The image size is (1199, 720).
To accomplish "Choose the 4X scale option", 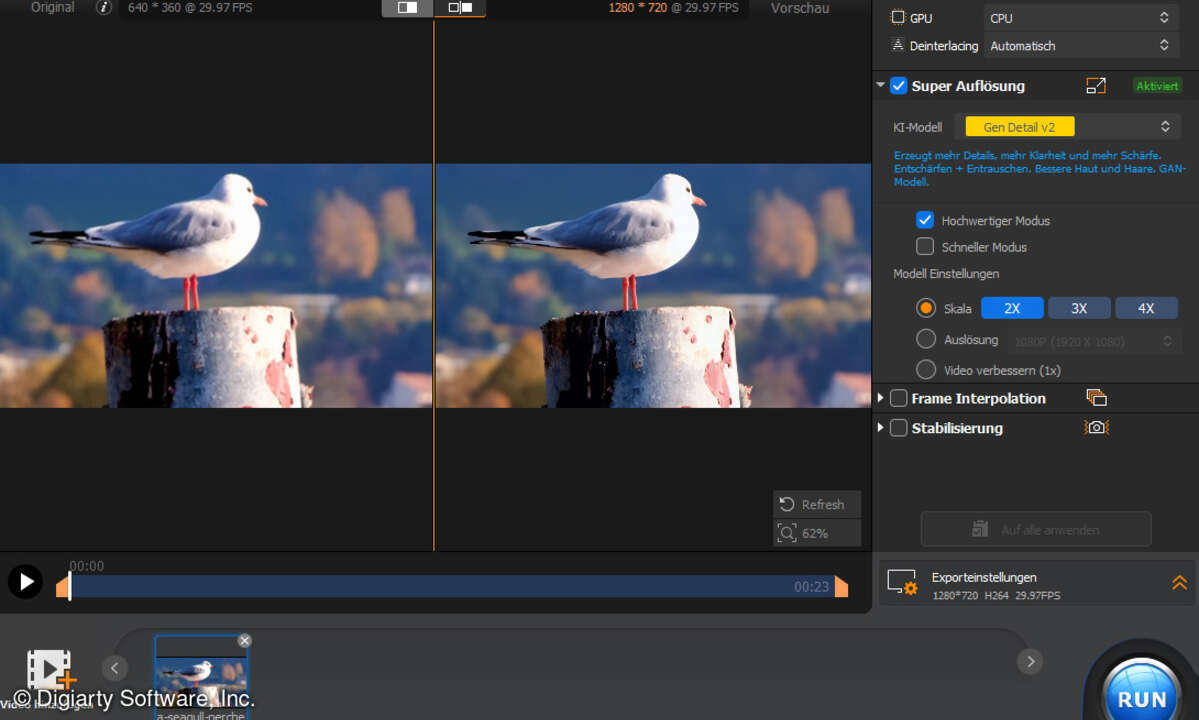I will tap(1145, 308).
